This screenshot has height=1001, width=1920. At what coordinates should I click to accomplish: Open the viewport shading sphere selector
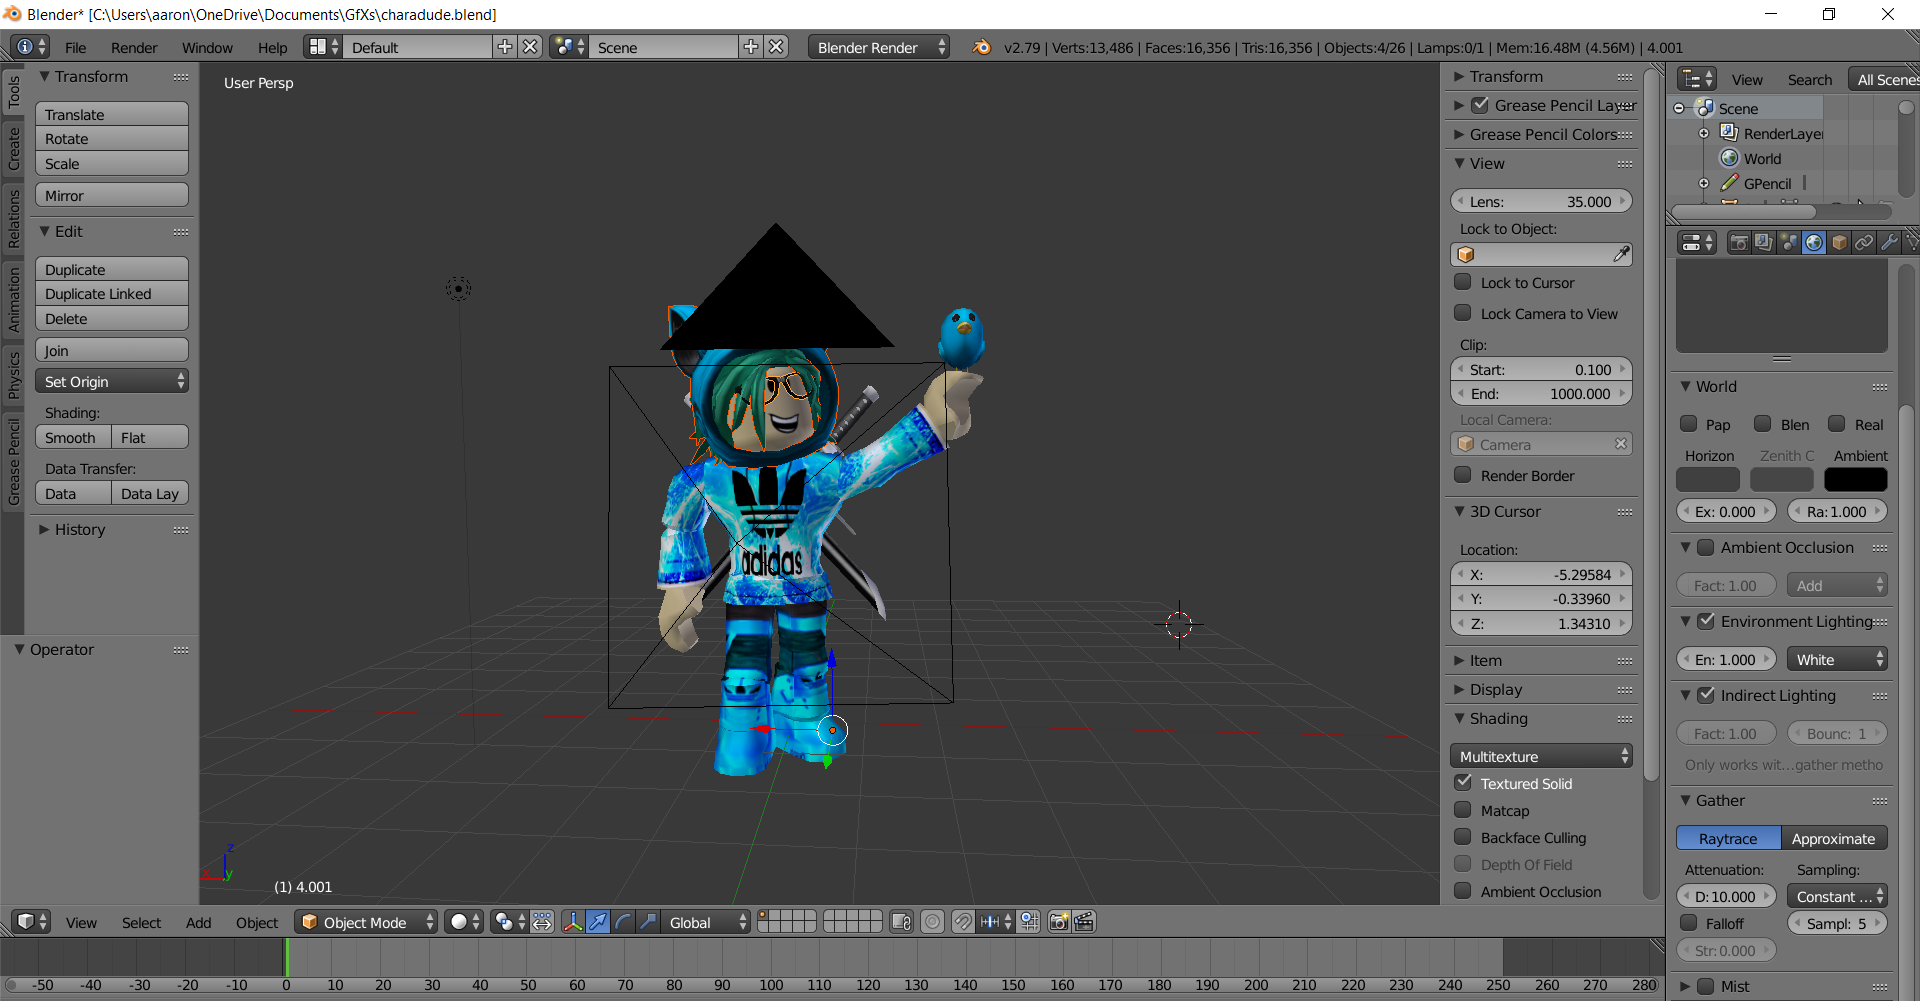[465, 921]
